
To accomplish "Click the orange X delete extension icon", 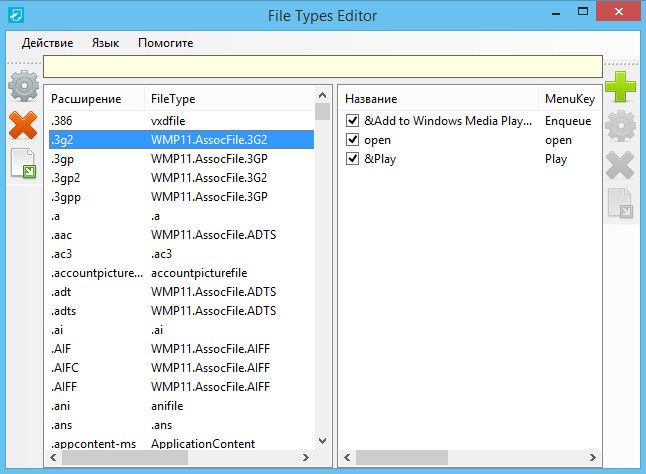I will (x=23, y=125).
